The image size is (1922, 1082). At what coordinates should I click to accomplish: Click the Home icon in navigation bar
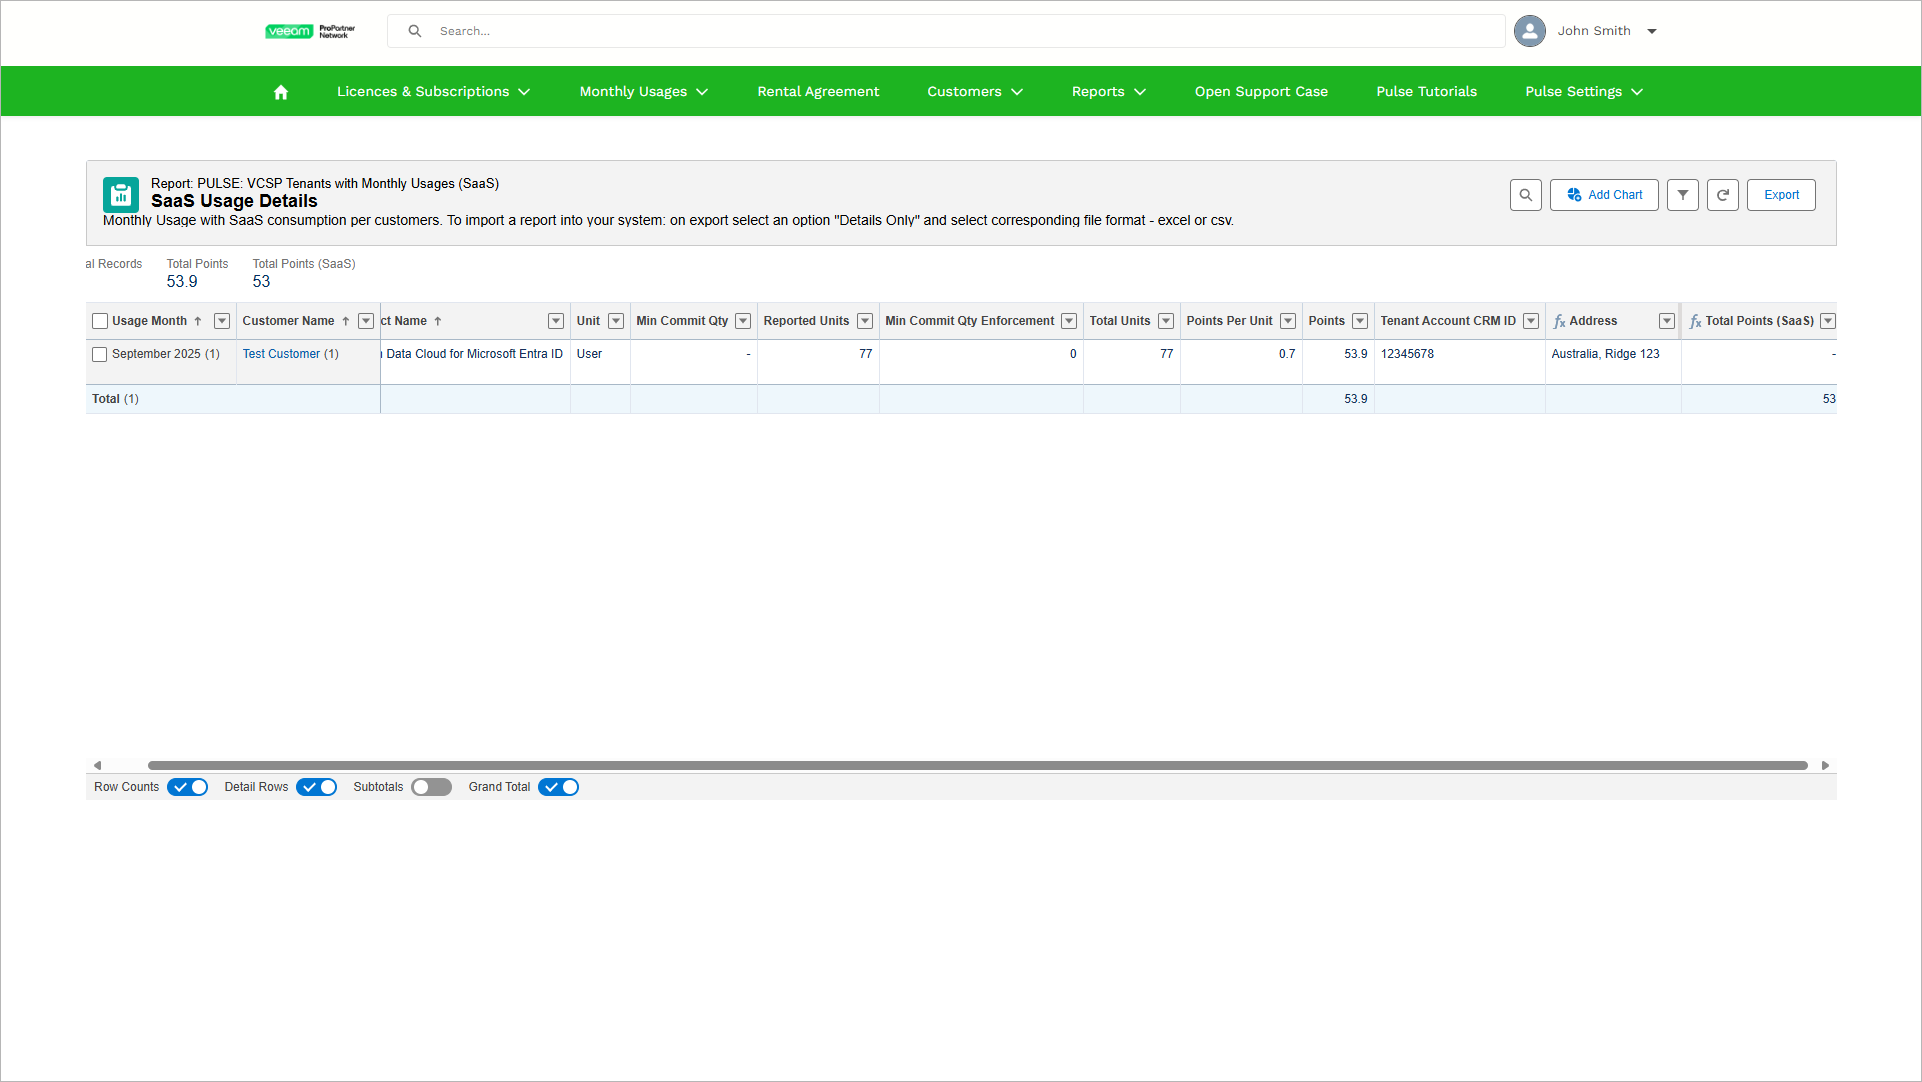tap(281, 92)
